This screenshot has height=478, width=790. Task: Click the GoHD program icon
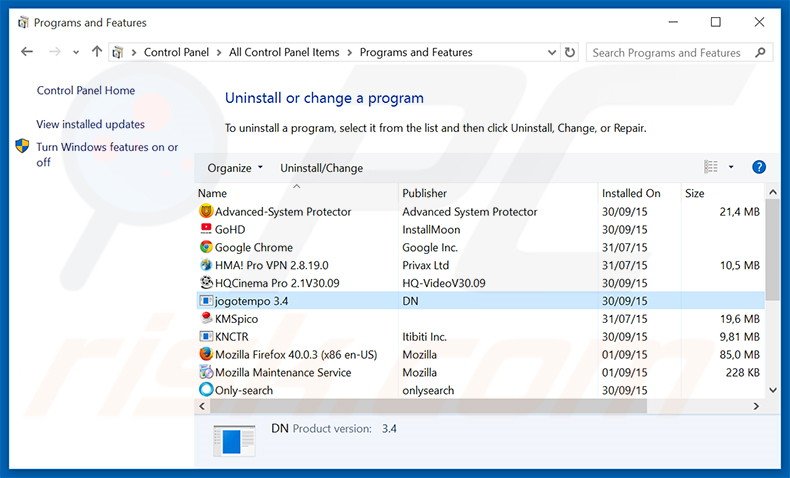(x=206, y=229)
